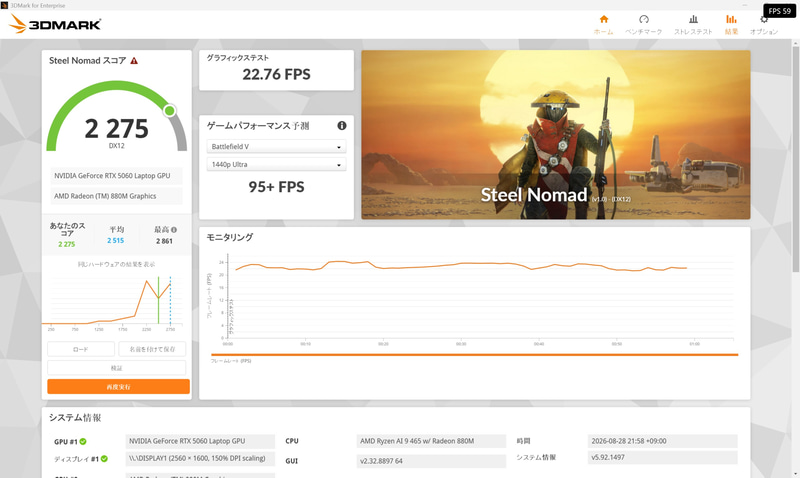Click the frame rate monitoring graph line
Screen dimensions: 800x478
(461, 265)
